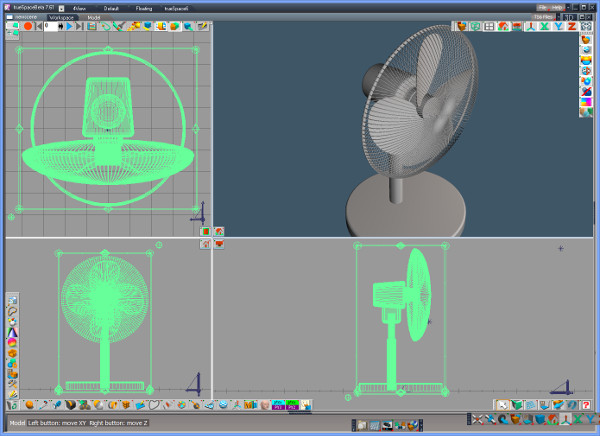This screenshot has width=600, height=436.
Task: Toggle the blue Y axis lock in perspective toolbar
Action: [x=558, y=26]
